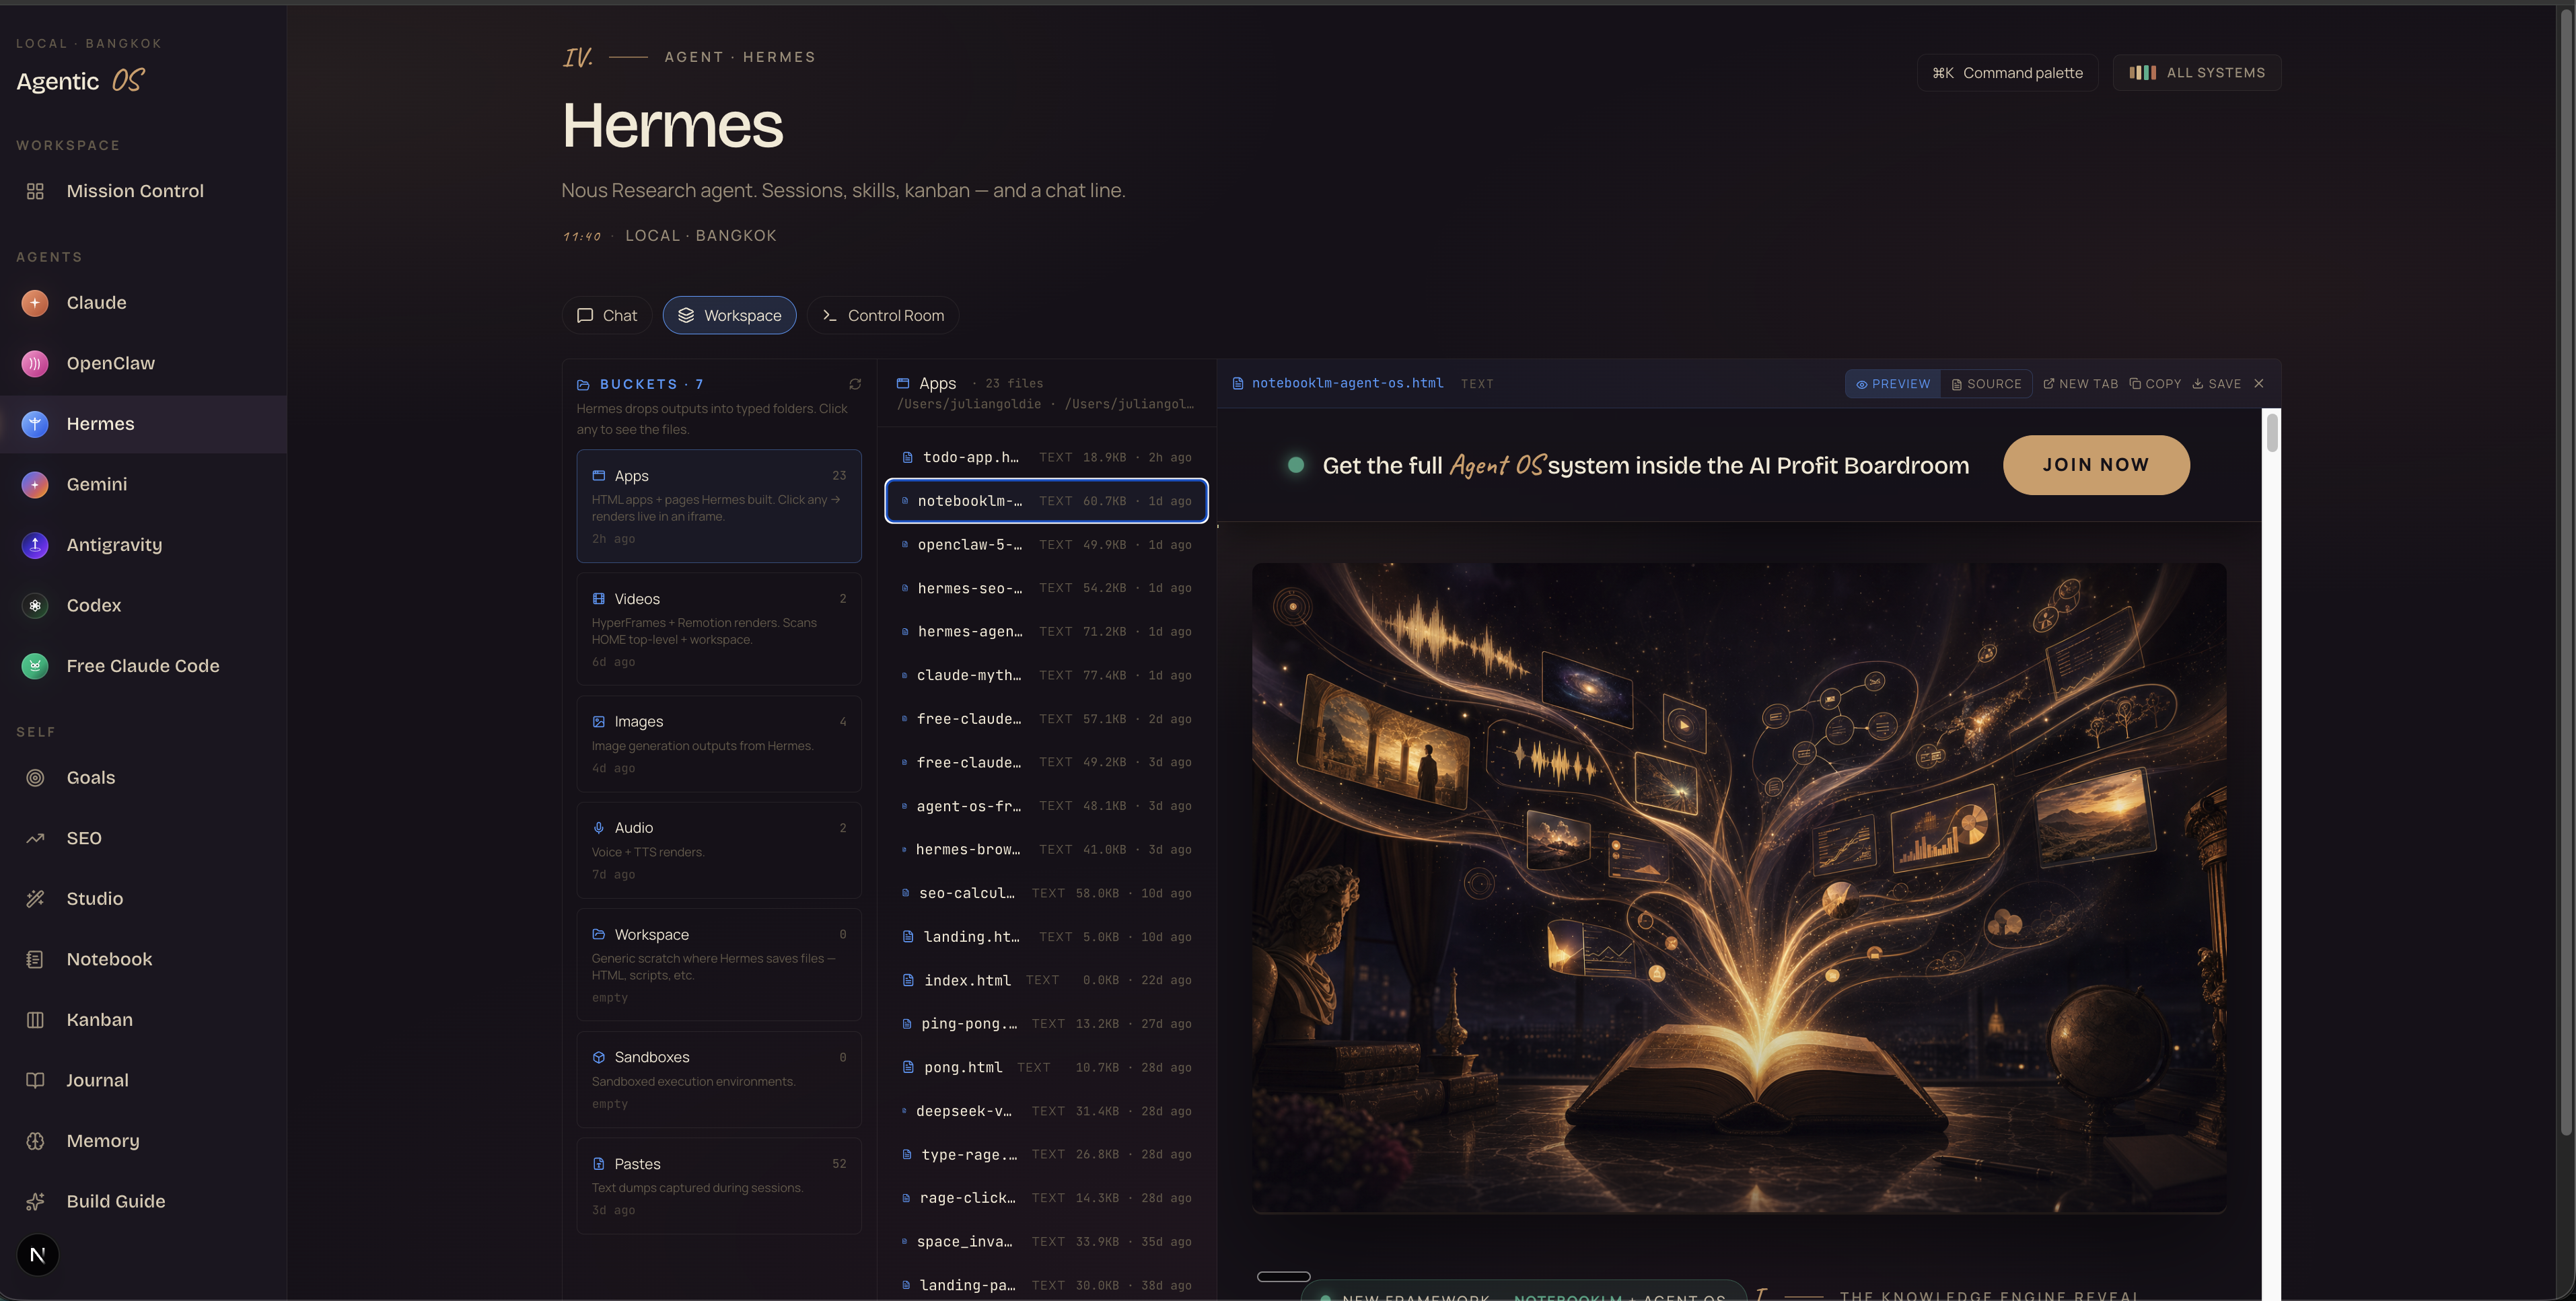Open the space_inva… file row
Screen dimensions: 2576x1301
pyautogui.click(x=1047, y=1242)
